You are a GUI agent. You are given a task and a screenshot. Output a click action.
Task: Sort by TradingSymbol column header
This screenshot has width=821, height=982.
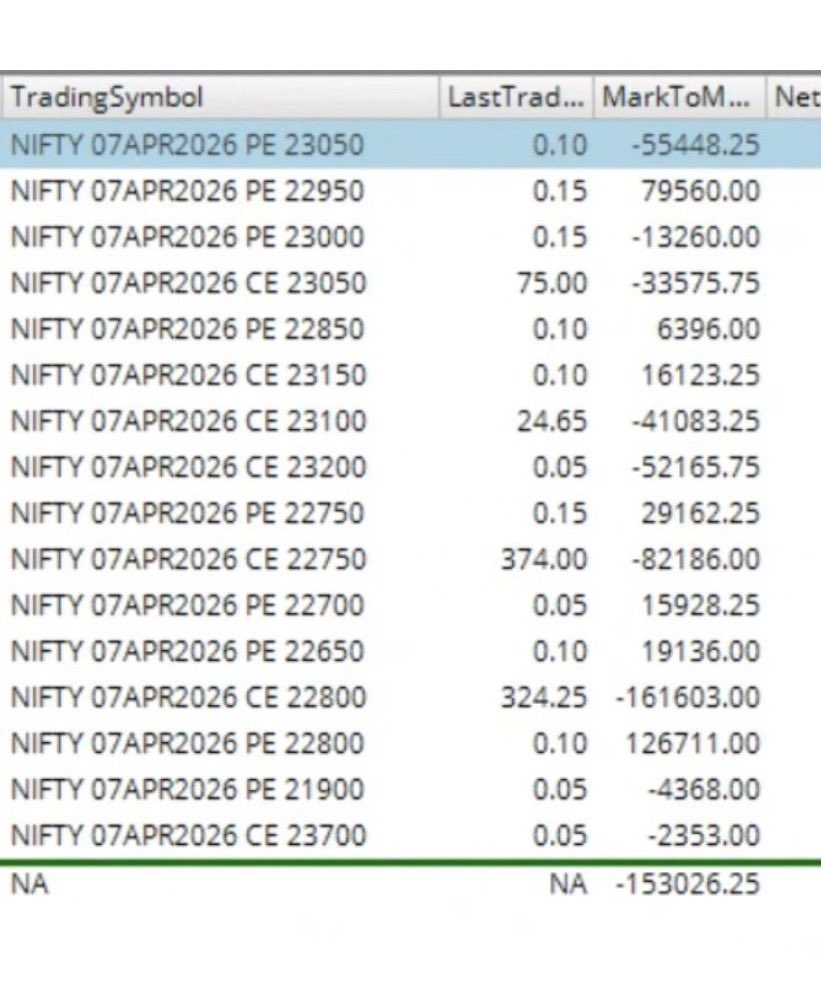pyautogui.click(x=219, y=98)
